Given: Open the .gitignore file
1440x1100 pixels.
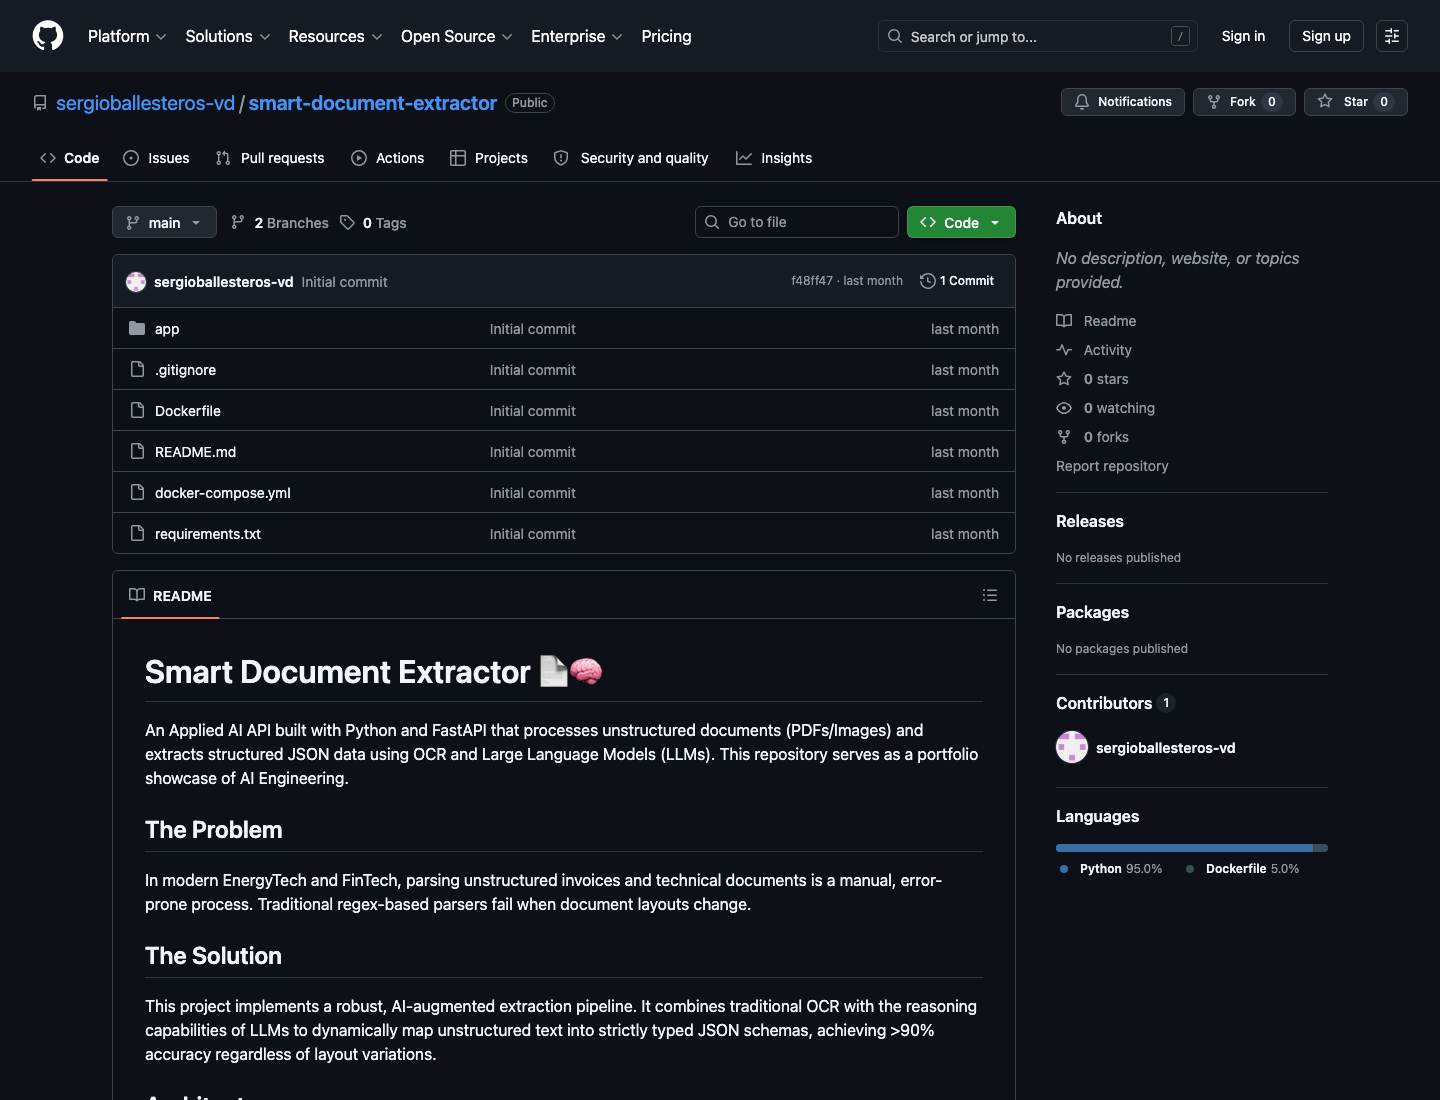Looking at the screenshot, I should pos(185,370).
